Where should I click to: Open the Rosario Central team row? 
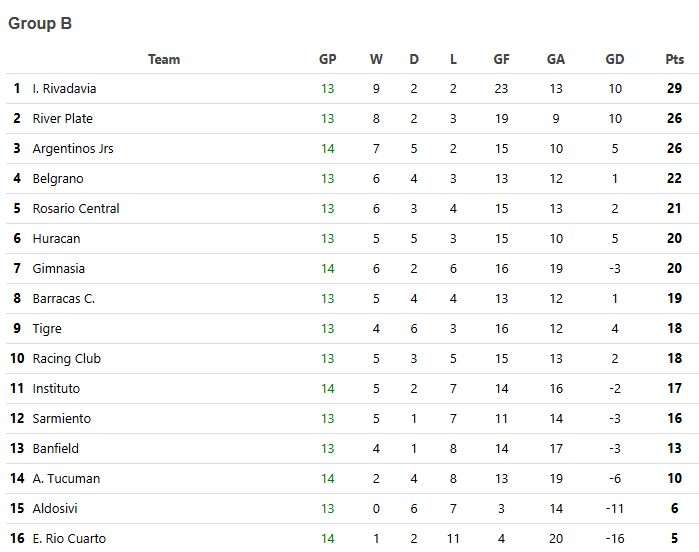tap(76, 209)
